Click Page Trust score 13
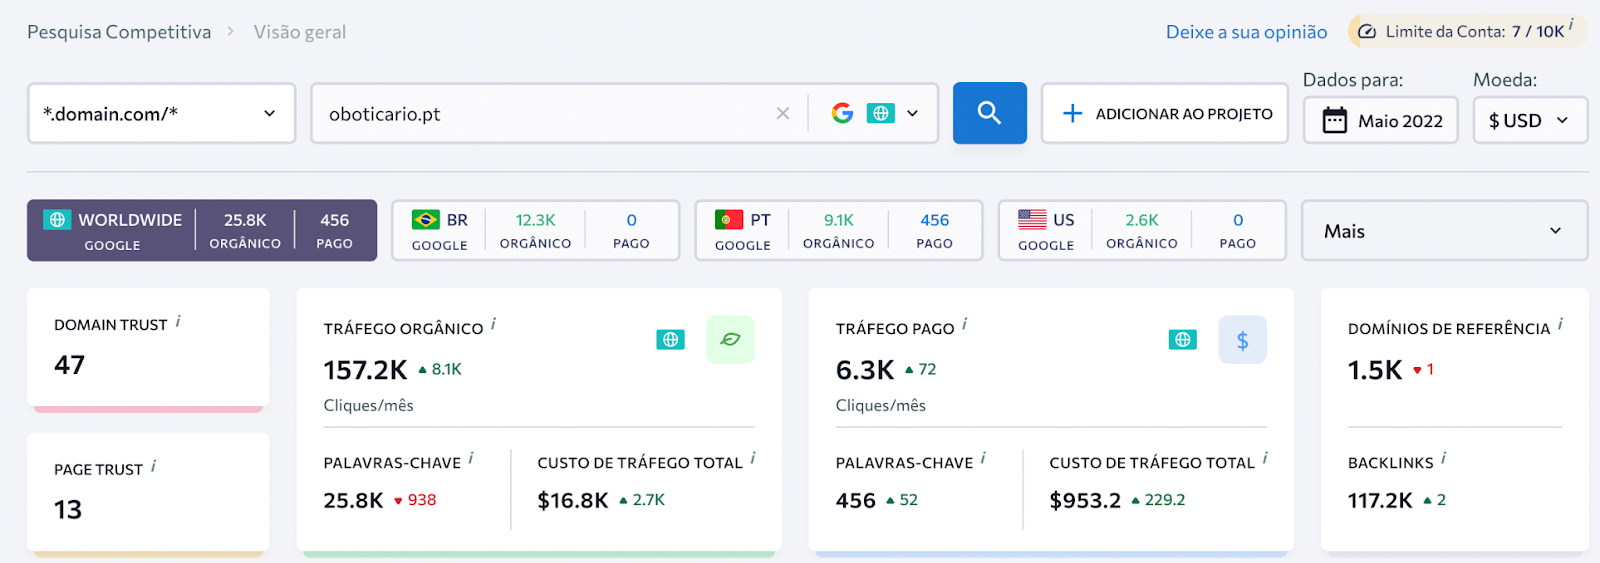The image size is (1600, 563). [68, 510]
